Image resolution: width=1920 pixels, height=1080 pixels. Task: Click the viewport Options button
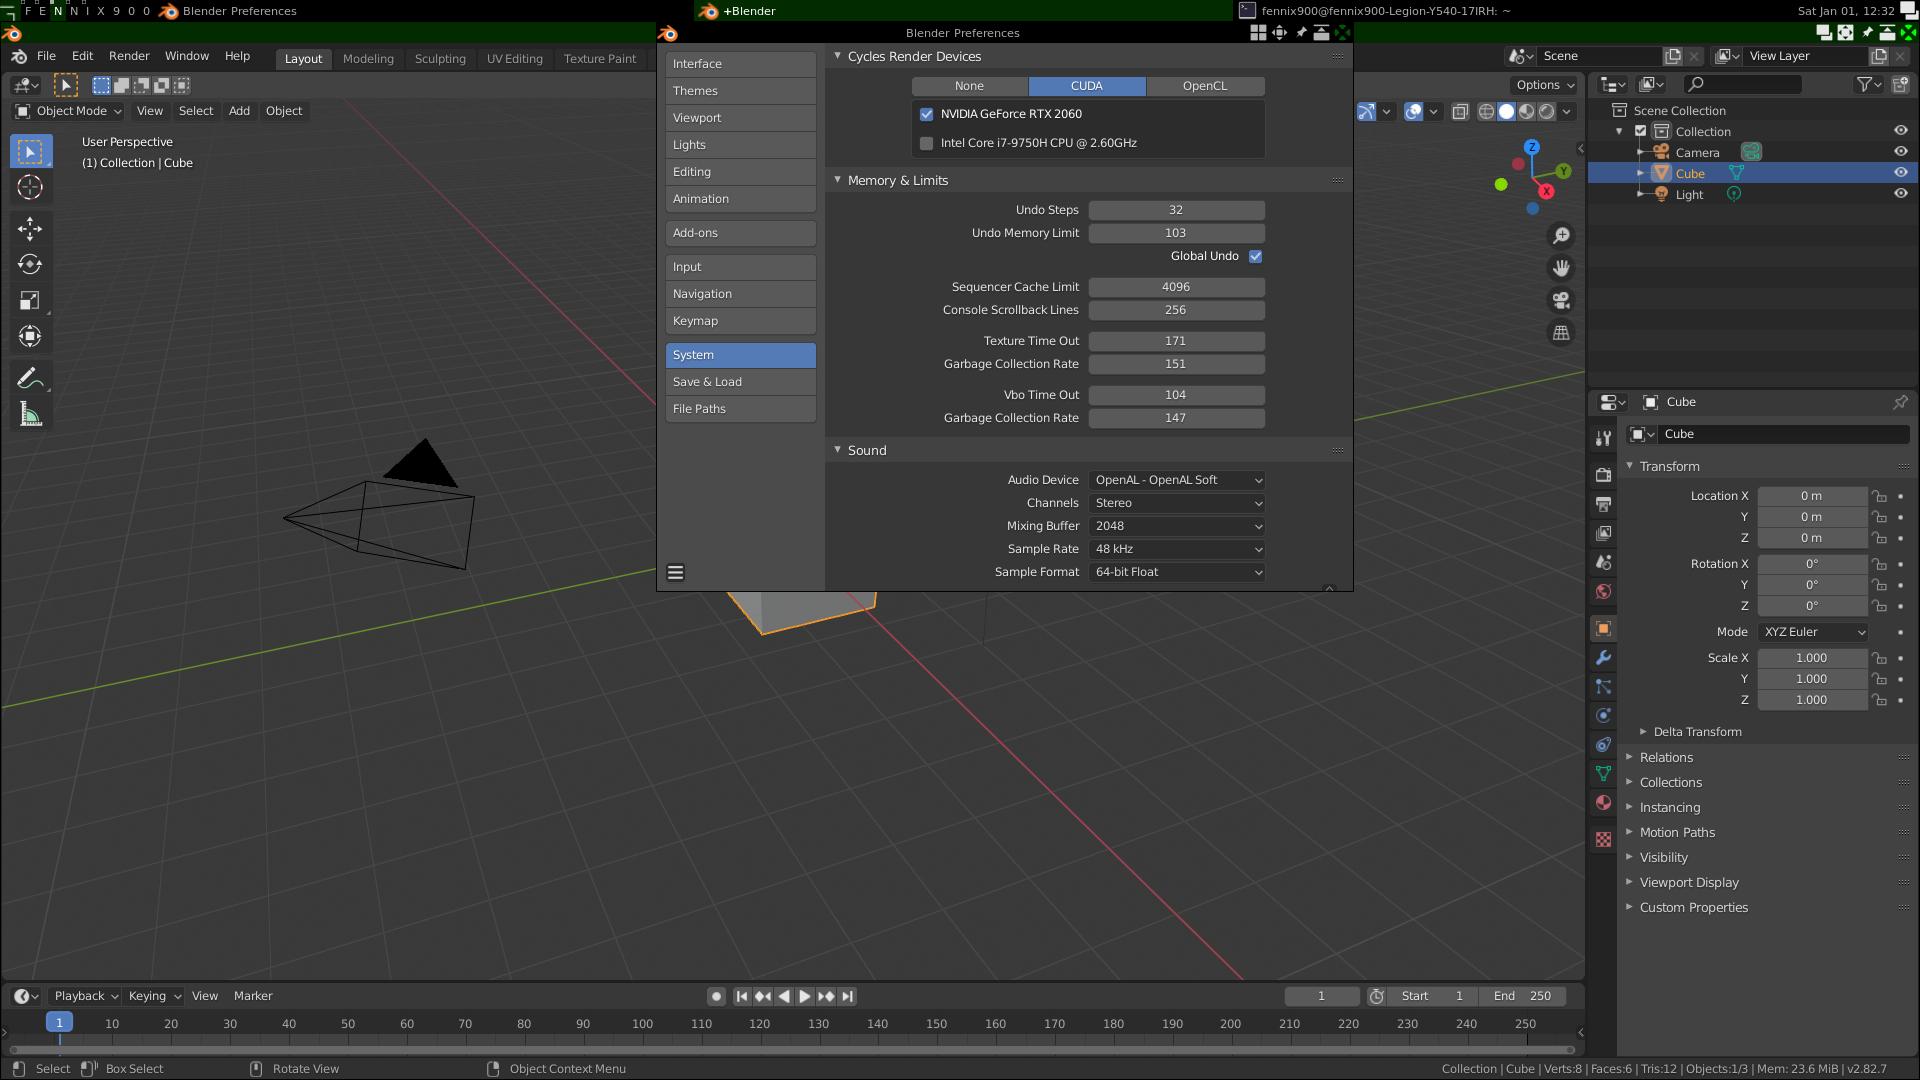1544,85
